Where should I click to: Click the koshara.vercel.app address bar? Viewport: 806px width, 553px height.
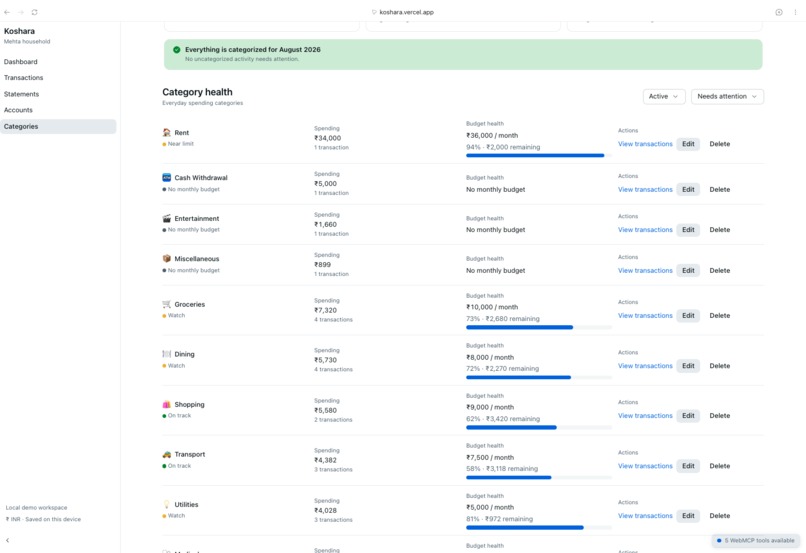403,12
